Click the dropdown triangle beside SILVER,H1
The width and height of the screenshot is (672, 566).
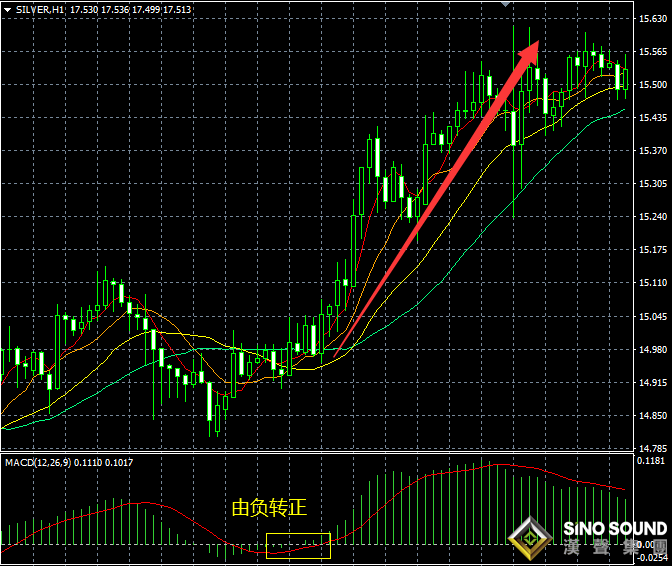click(7, 9)
